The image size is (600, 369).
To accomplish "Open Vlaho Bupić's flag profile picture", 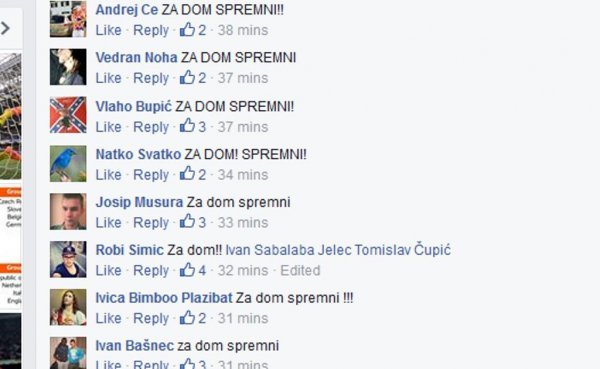I will [68, 115].
